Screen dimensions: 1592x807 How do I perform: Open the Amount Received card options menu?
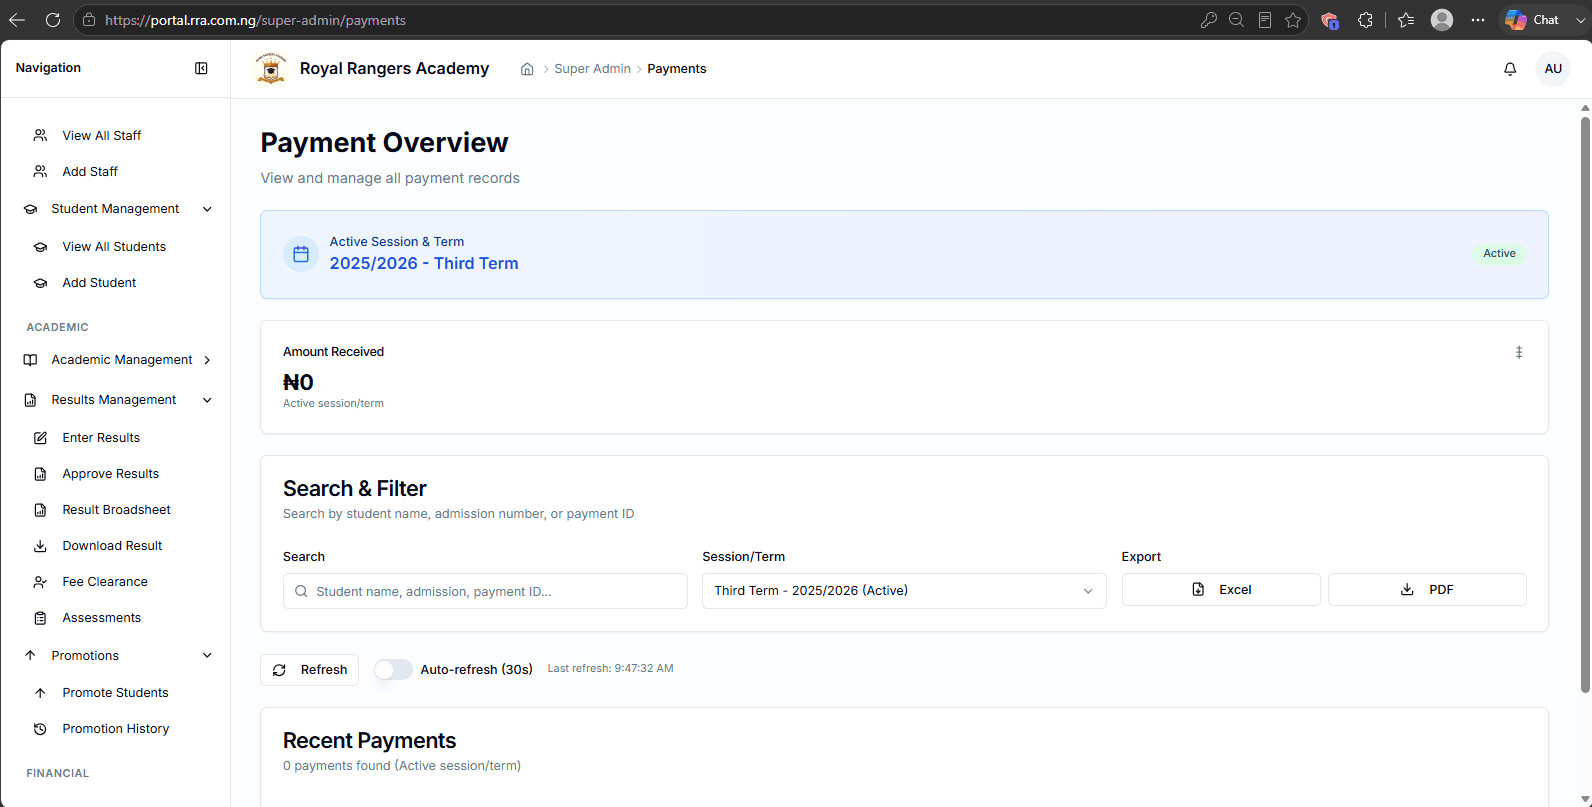[x=1519, y=352]
